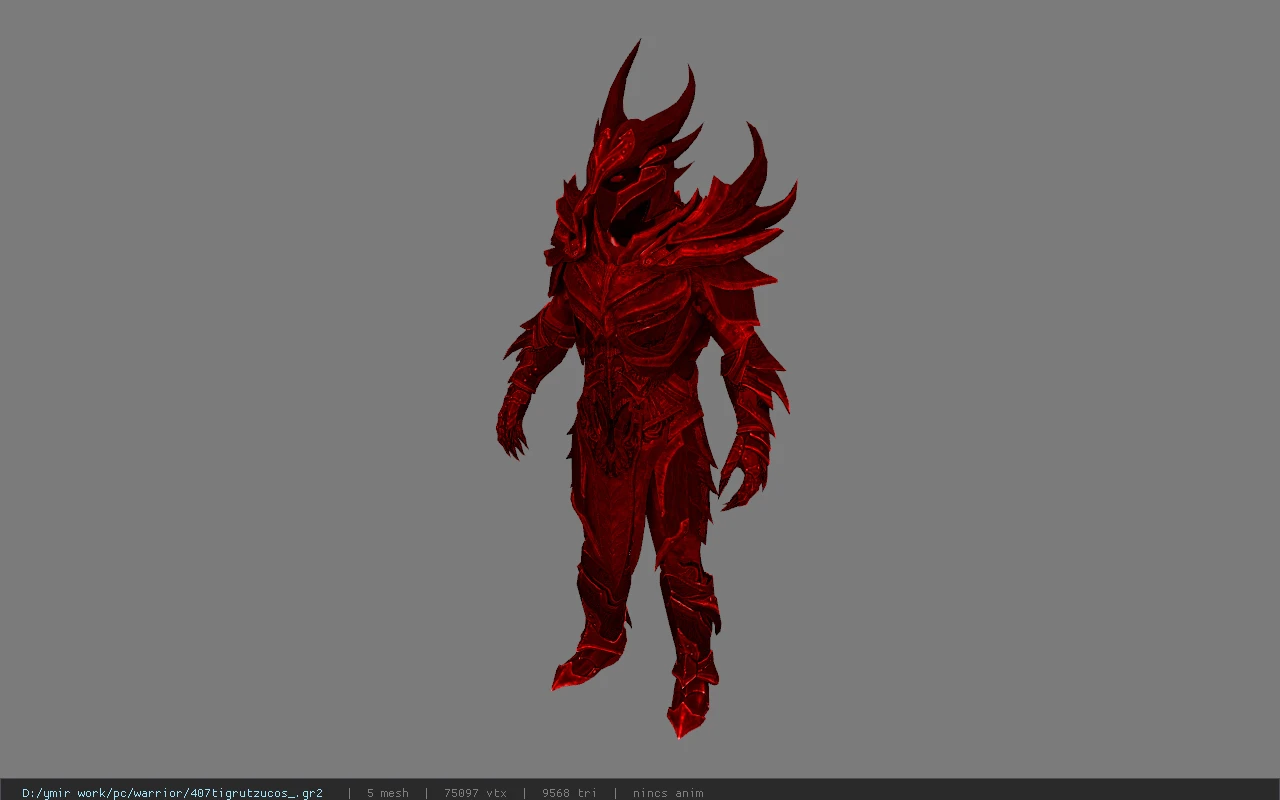
Task: Click the file path 'D:/ymir work/pc/warrior/407tigrutzucos_.gr2'
Action: pos(172,793)
